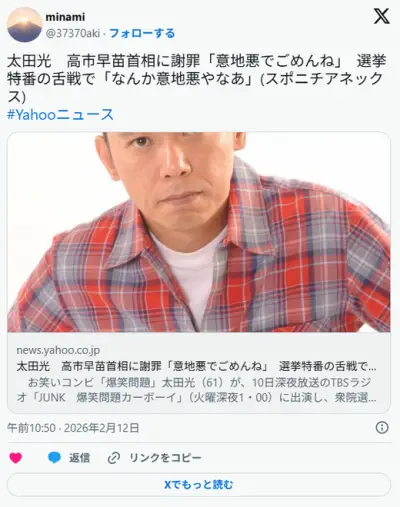Open the tweet info circle icon

[382, 427]
